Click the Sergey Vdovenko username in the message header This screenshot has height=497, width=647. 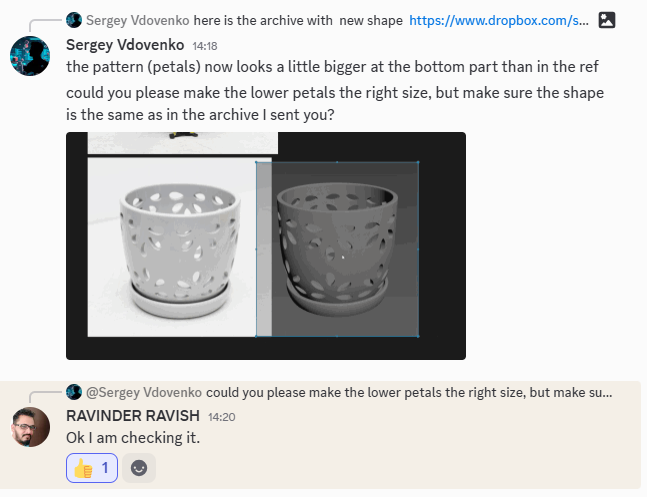(125, 45)
